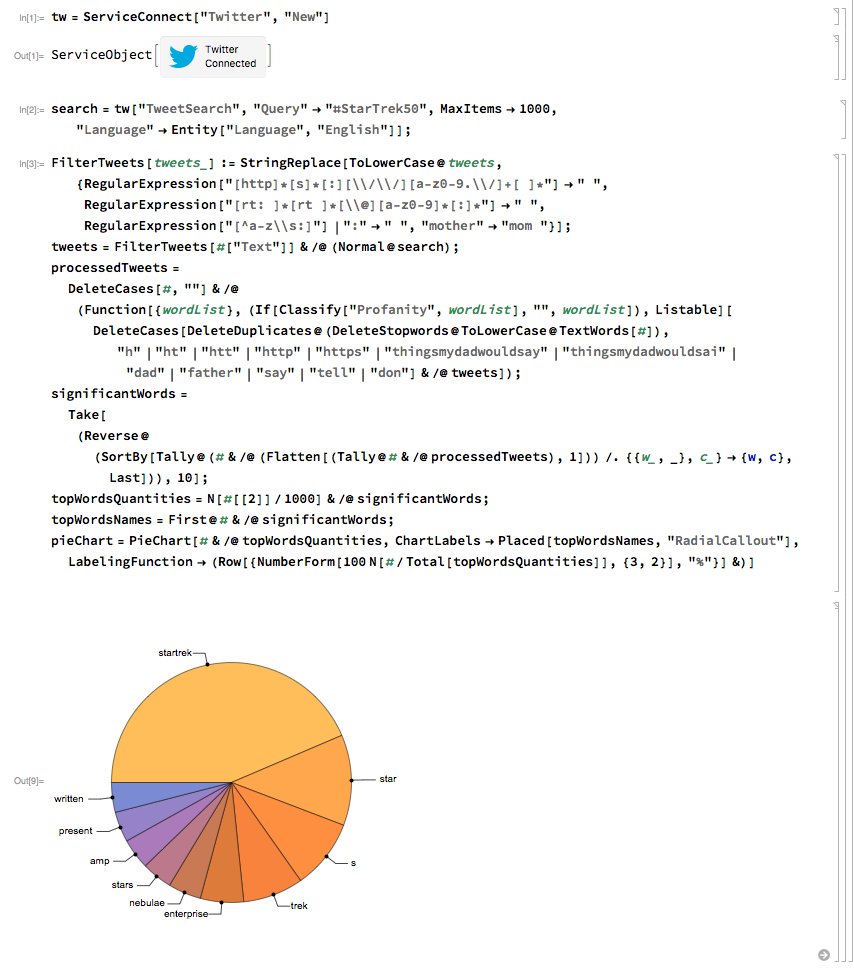Click the circled arrow icon at notebook bottom
This screenshot has height=971, width=854.
(x=824, y=955)
